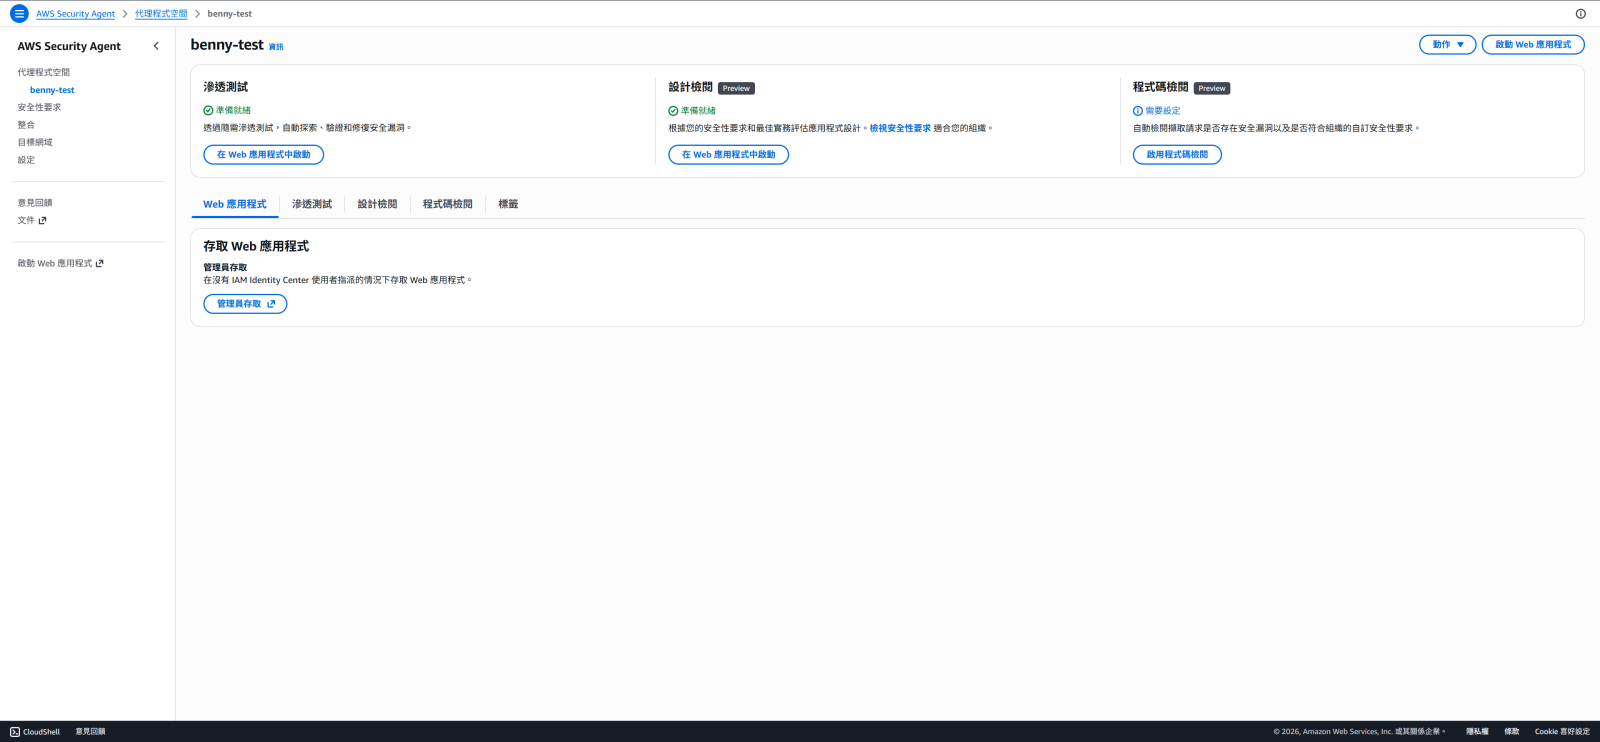Image resolution: width=1600 pixels, height=742 pixels.
Task: Switch to the 標籤 tab
Action: click(x=508, y=204)
